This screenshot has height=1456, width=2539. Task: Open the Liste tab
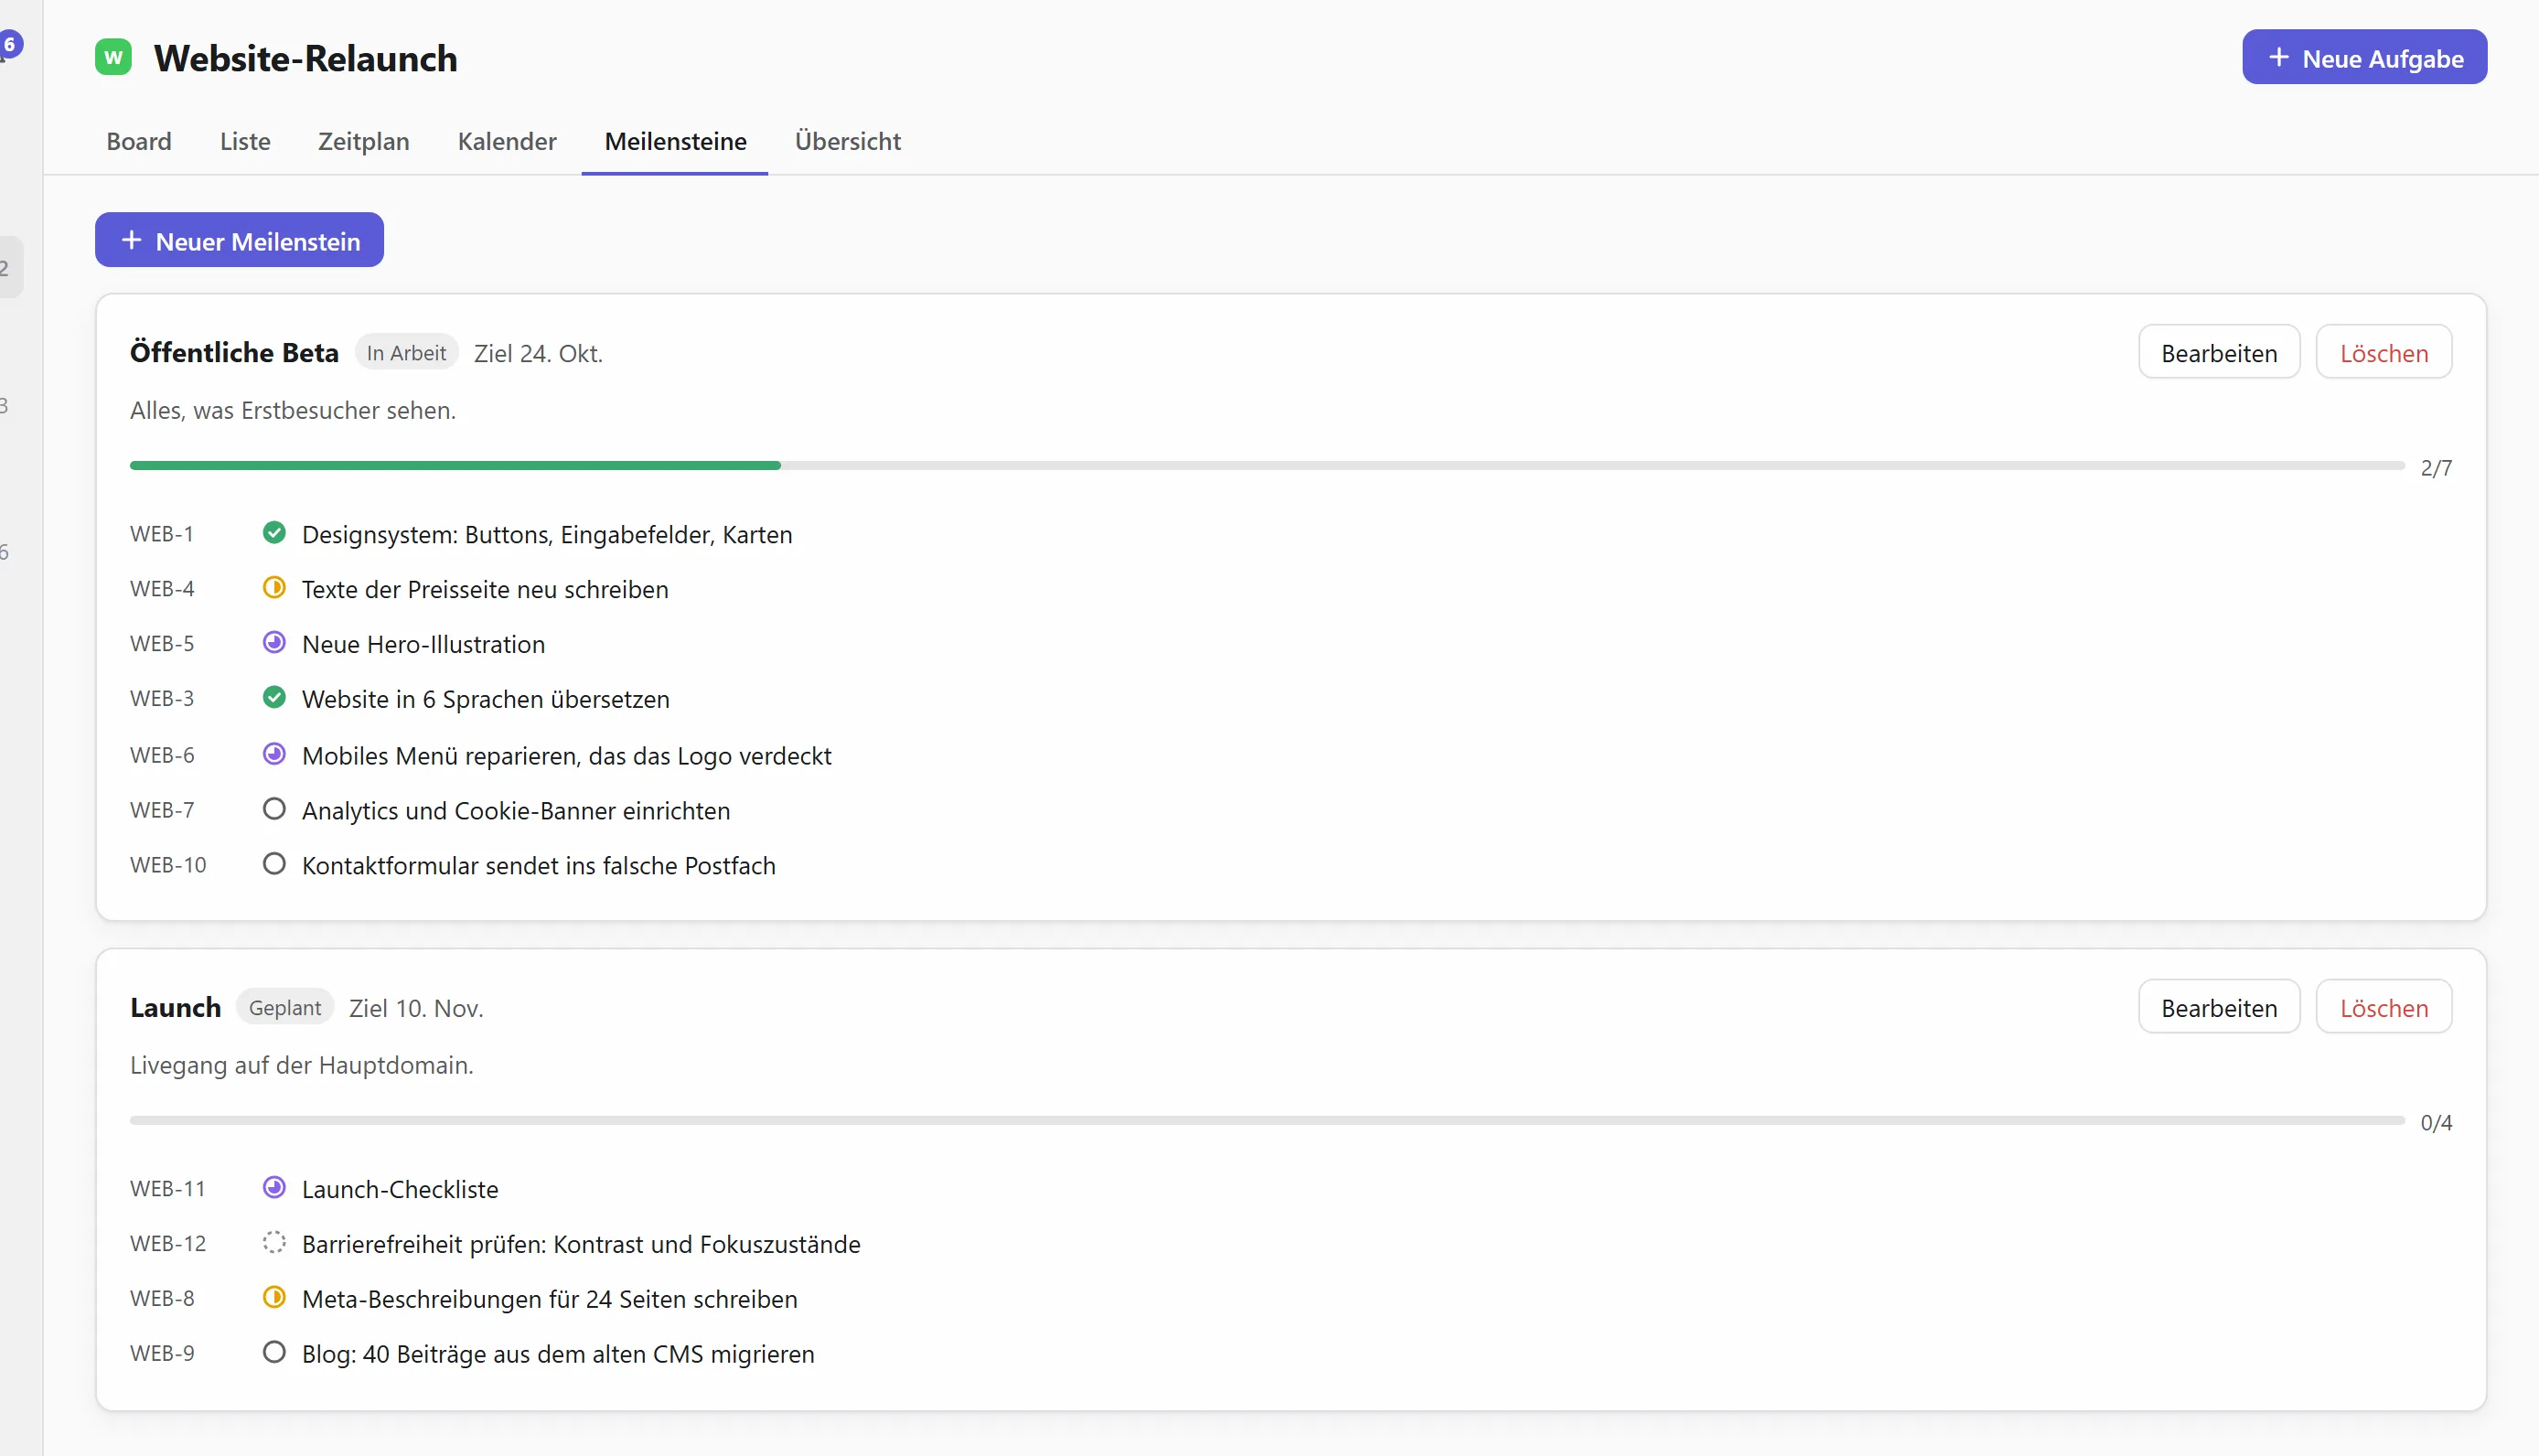pos(245,141)
